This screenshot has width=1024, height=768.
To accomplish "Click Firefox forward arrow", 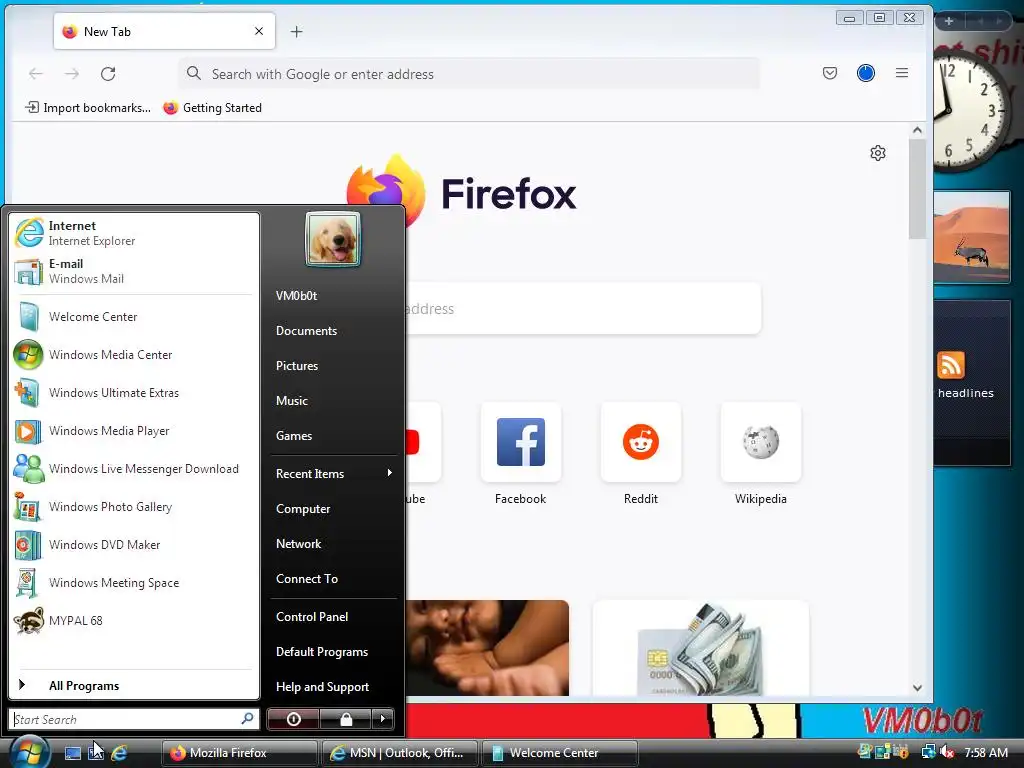I will click(72, 74).
